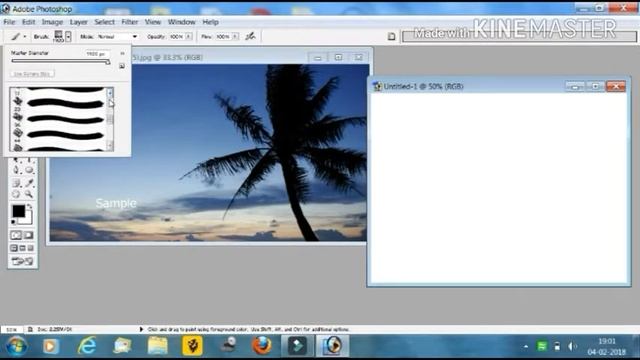Screen dimensions: 640x360
Task: Select the Hand tool
Action: 16,195
